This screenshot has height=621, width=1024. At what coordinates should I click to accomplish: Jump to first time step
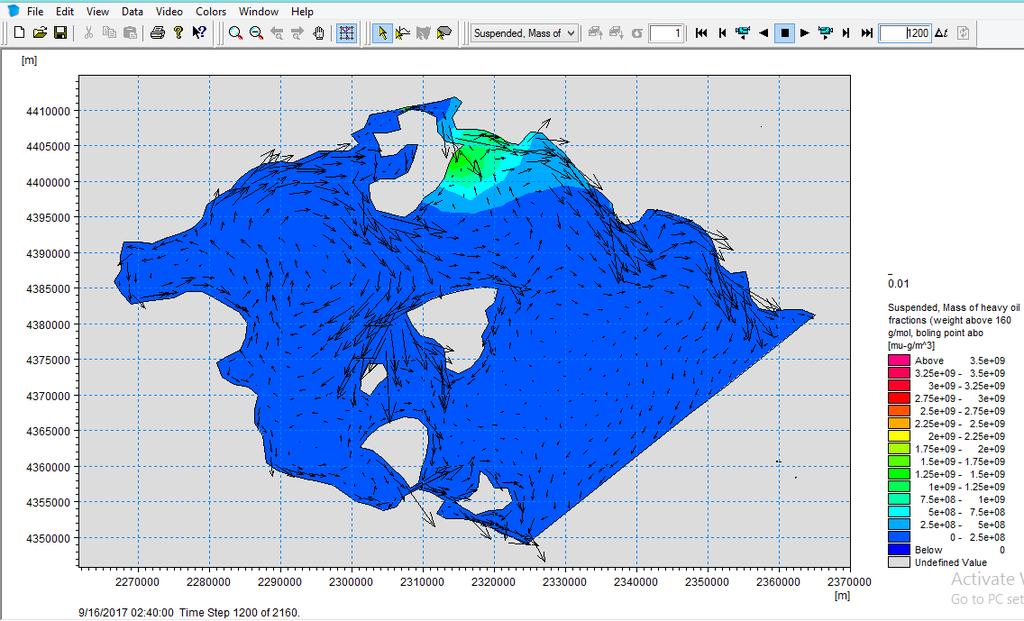(x=701, y=33)
